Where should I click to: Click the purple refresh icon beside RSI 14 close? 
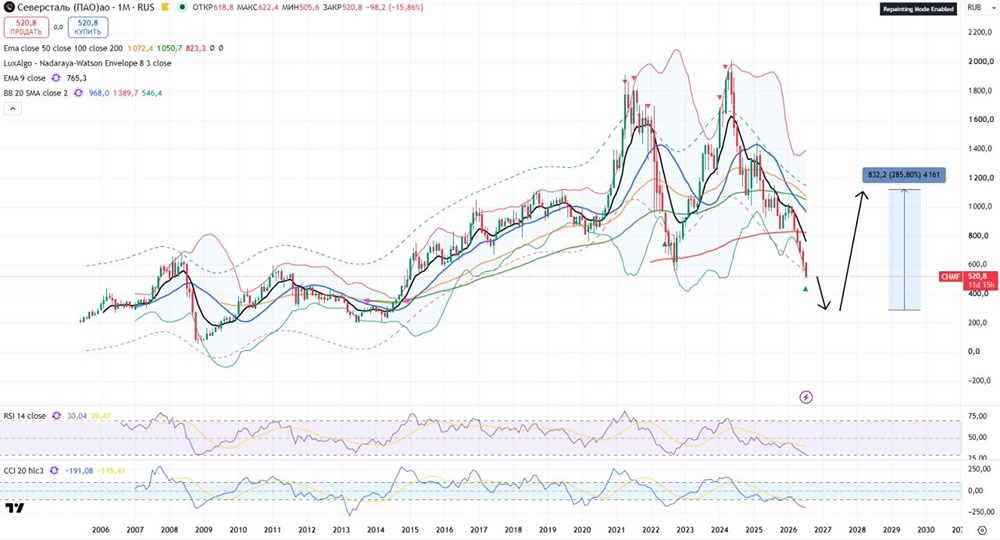(57, 416)
